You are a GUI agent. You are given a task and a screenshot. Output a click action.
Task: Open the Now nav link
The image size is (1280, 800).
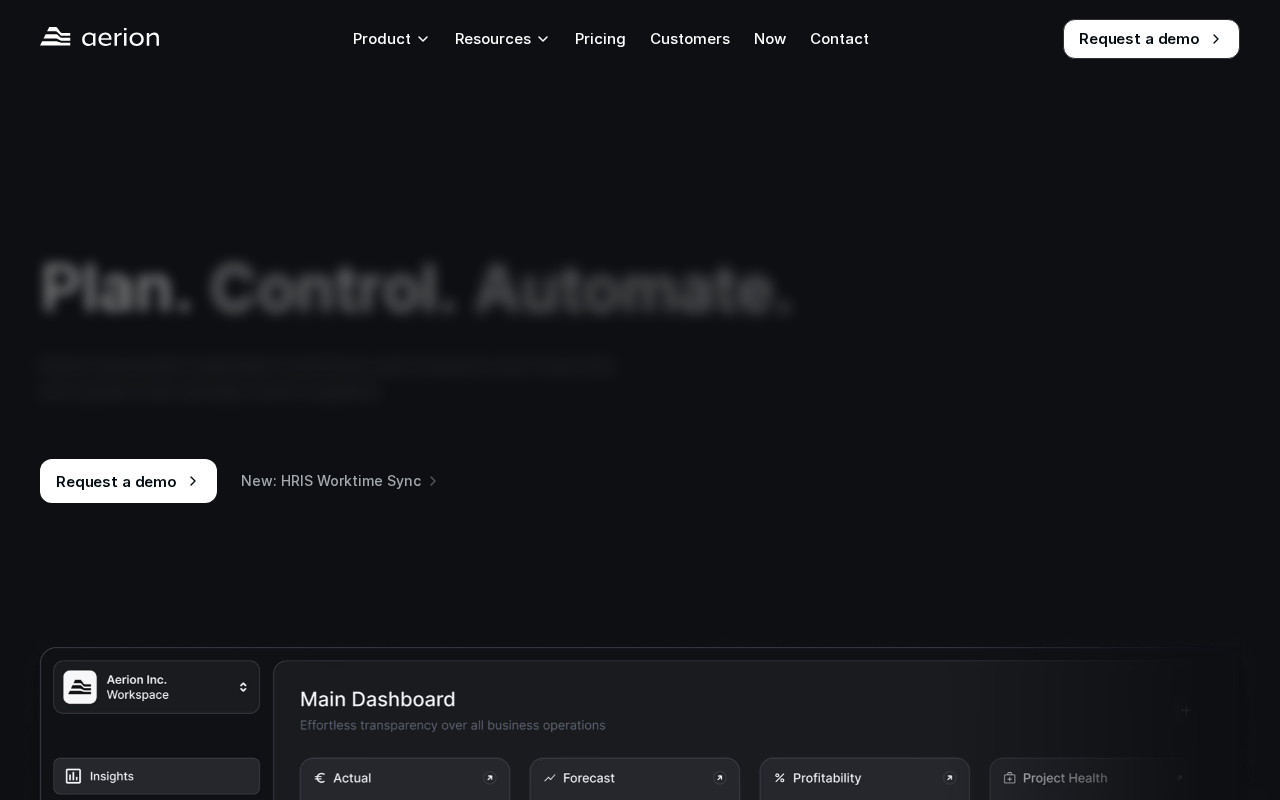pyautogui.click(x=770, y=39)
